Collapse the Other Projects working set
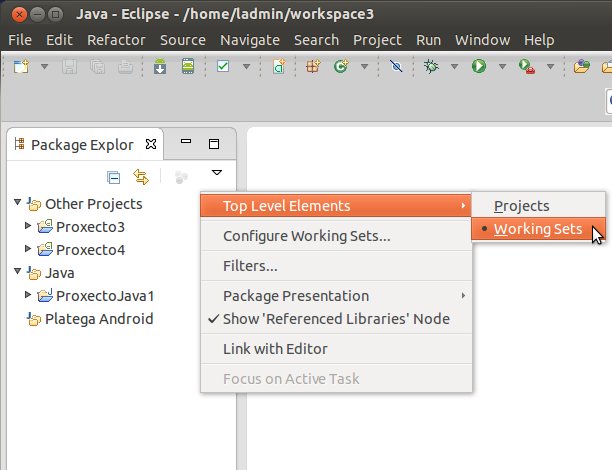Image resolution: width=612 pixels, height=470 pixels. [17, 202]
